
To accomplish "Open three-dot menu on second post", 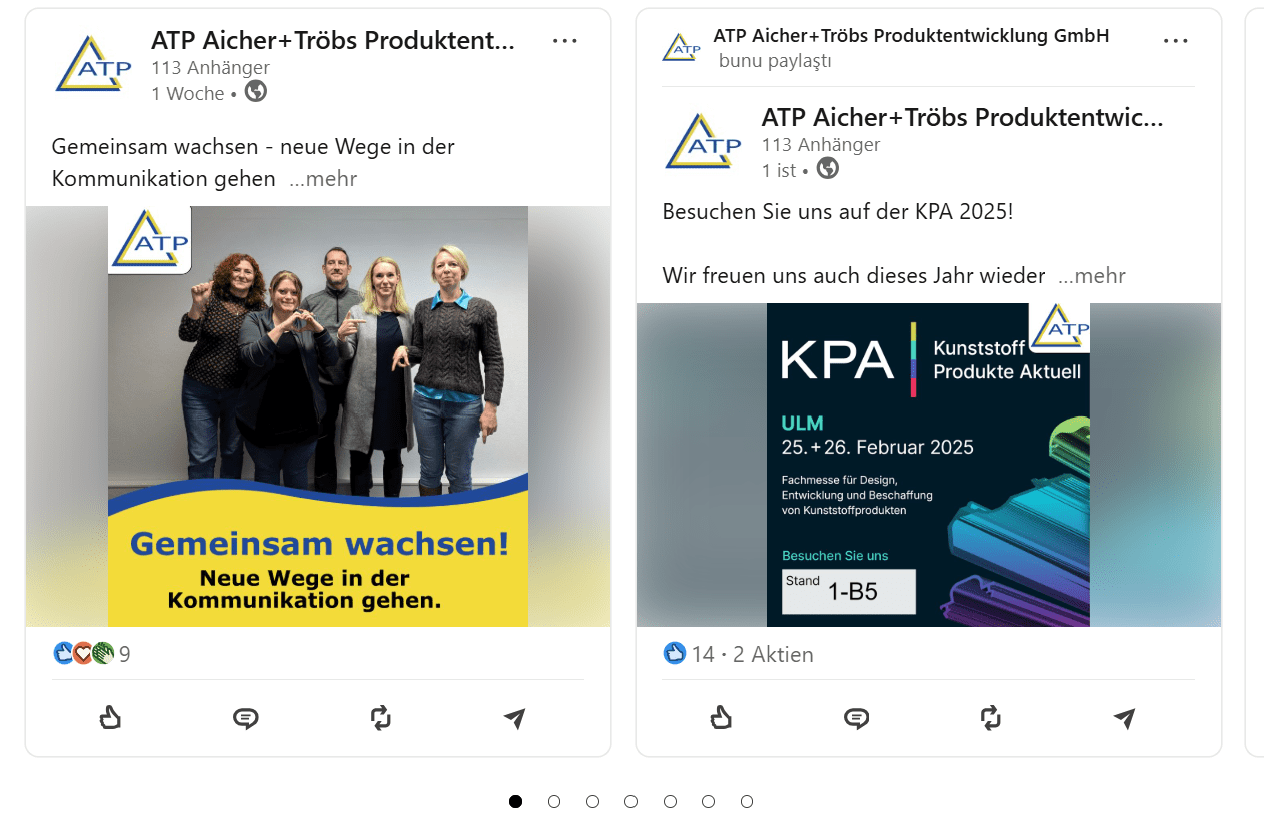I will pyautogui.click(x=1176, y=41).
